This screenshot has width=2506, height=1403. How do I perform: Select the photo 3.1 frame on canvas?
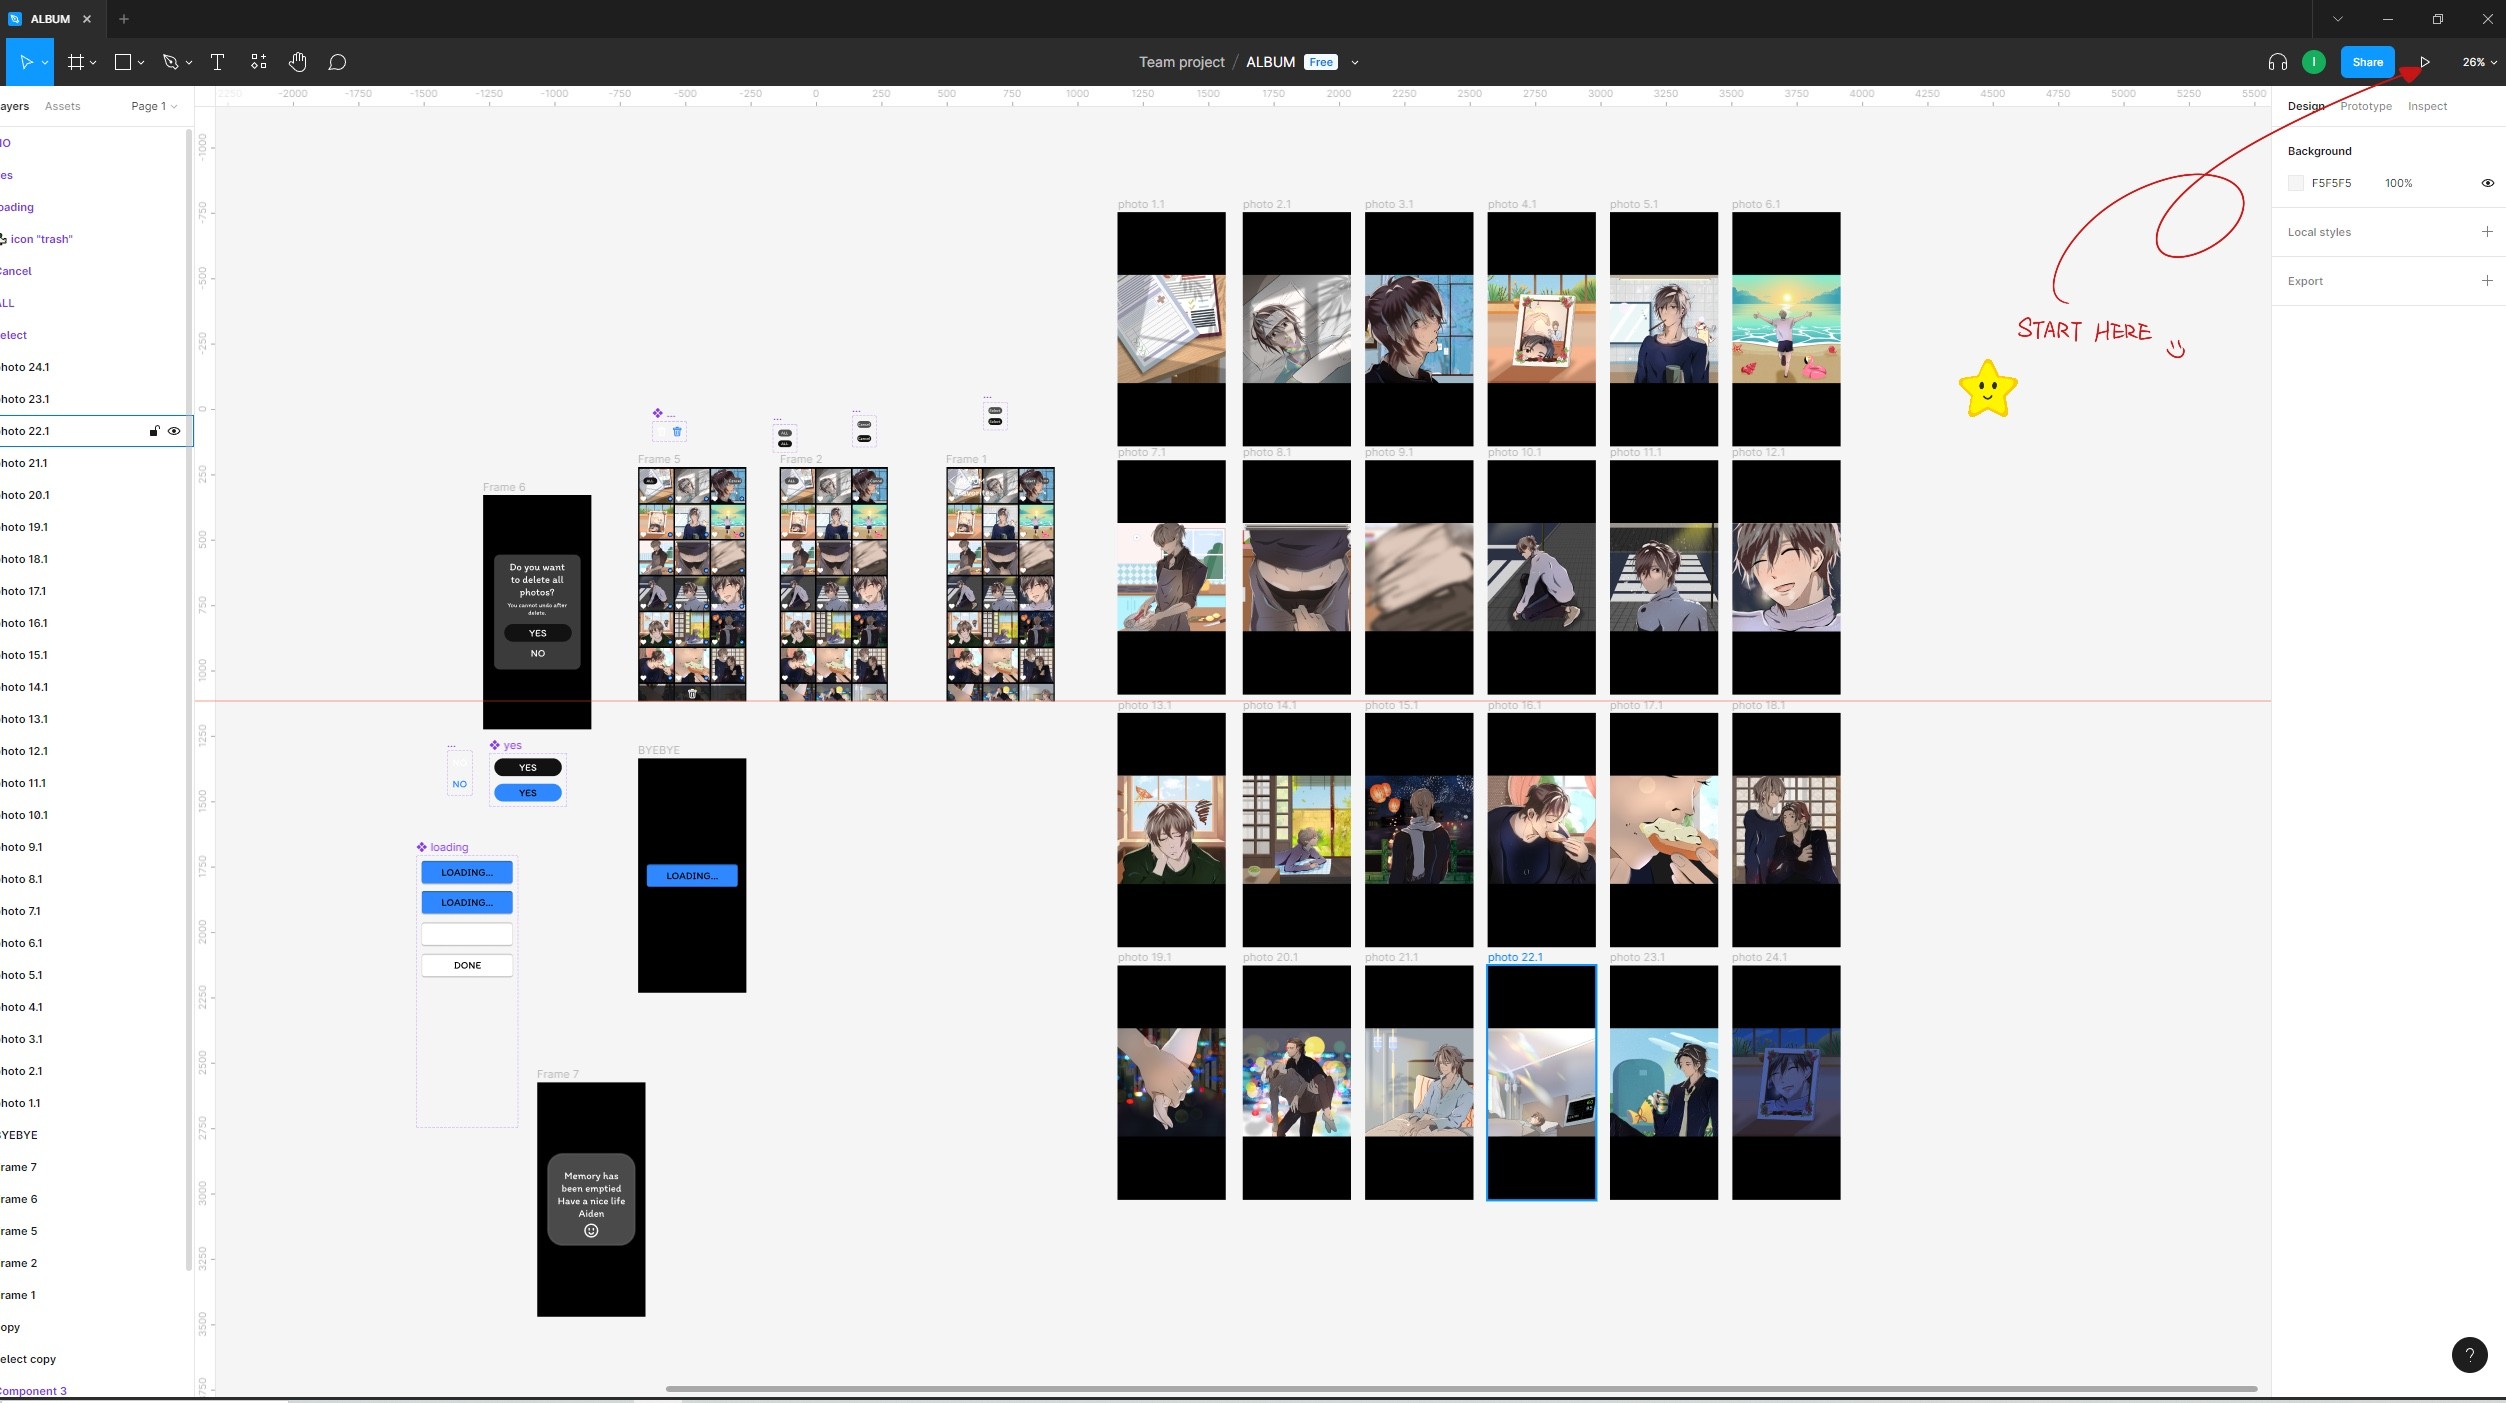[1418, 329]
